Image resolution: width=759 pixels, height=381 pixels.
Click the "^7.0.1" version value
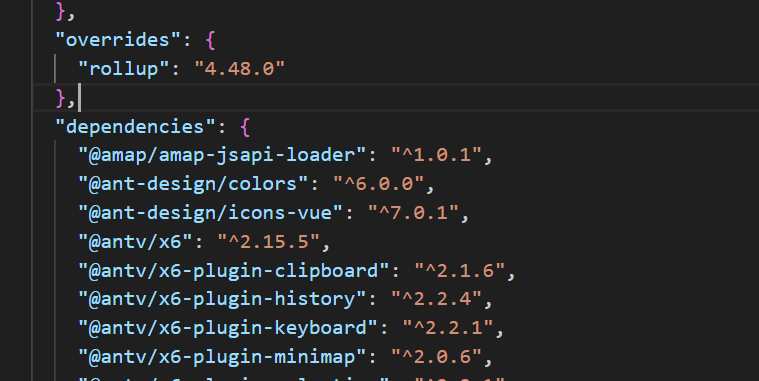coord(413,213)
